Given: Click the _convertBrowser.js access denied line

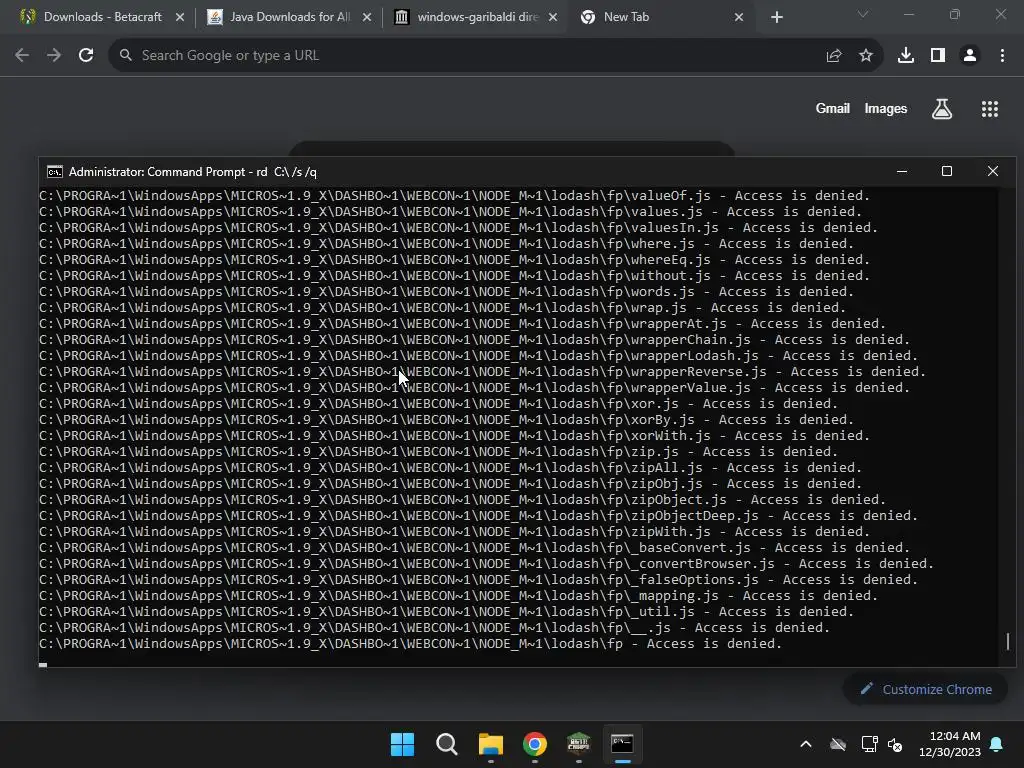Looking at the screenshot, I should coord(487,564).
